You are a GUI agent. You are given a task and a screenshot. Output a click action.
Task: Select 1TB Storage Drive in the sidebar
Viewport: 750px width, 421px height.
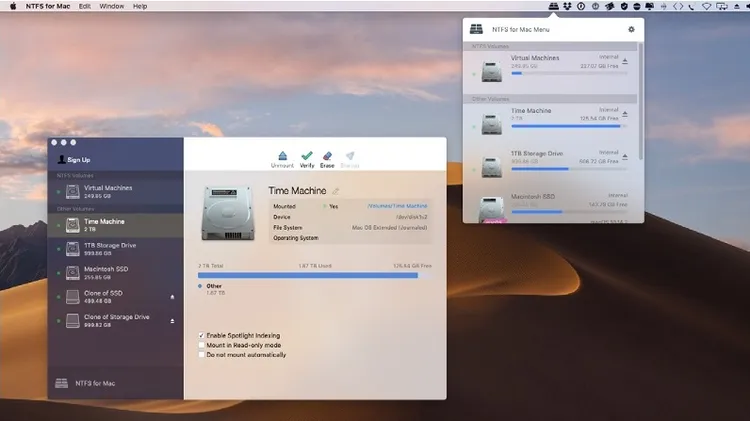click(x=115, y=249)
